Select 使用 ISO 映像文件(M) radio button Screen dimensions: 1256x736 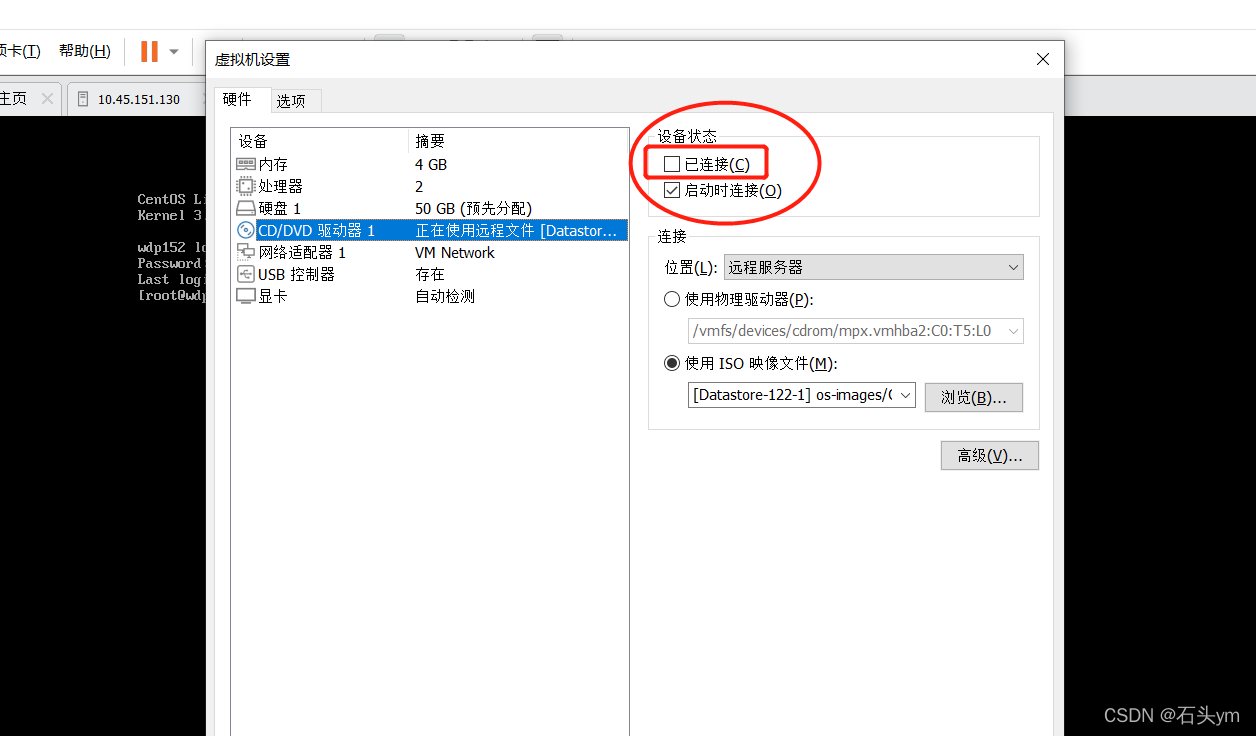(x=672, y=363)
